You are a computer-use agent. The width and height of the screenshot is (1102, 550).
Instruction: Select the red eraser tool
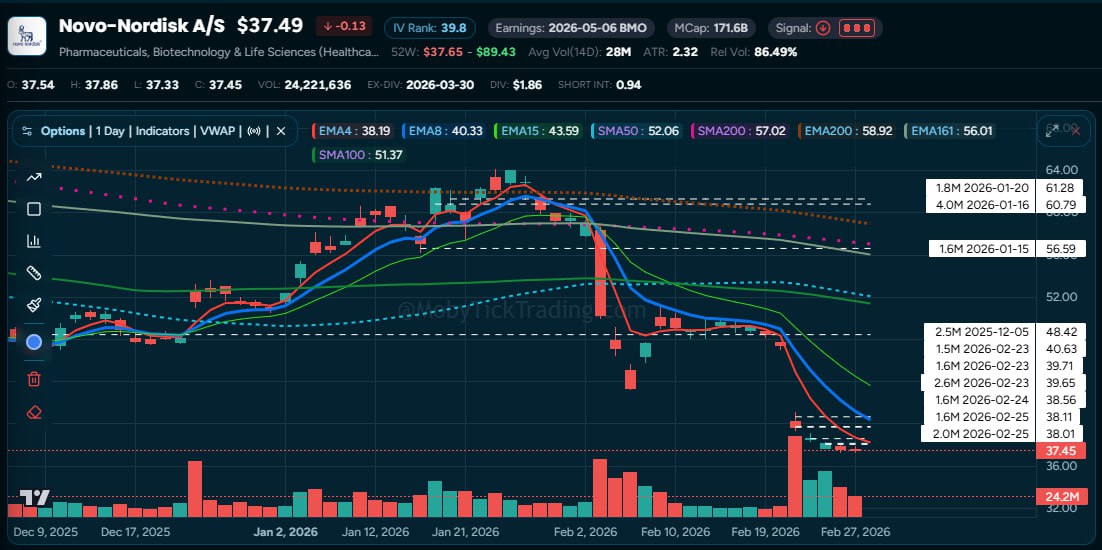coord(34,411)
